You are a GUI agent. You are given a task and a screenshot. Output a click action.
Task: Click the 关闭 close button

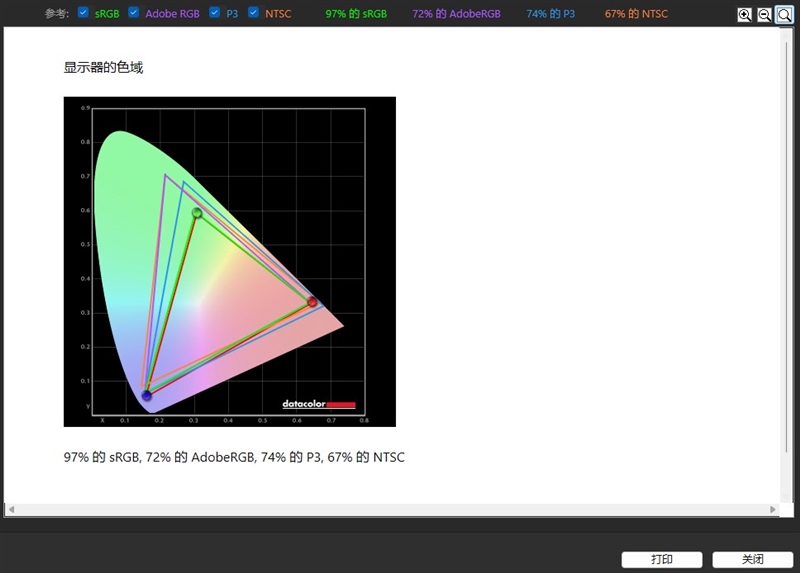click(753, 559)
